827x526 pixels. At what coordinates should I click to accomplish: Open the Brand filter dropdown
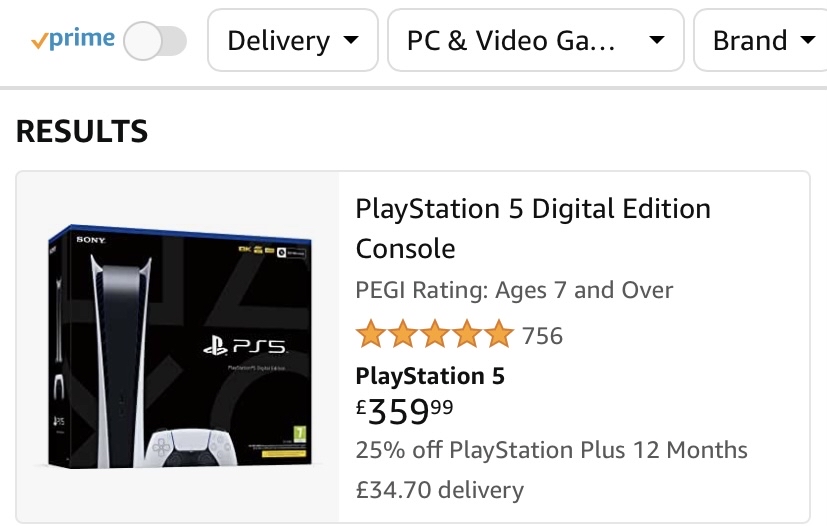tap(762, 41)
